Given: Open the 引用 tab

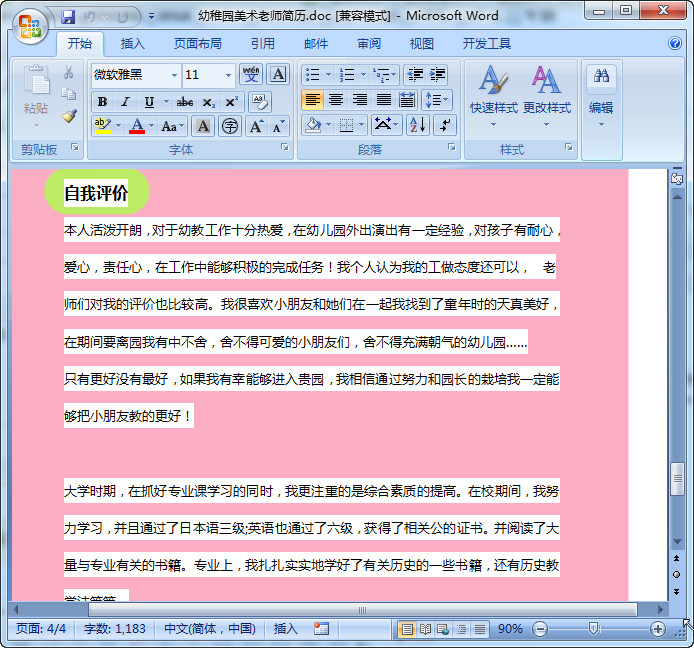Looking at the screenshot, I should click(x=262, y=43).
